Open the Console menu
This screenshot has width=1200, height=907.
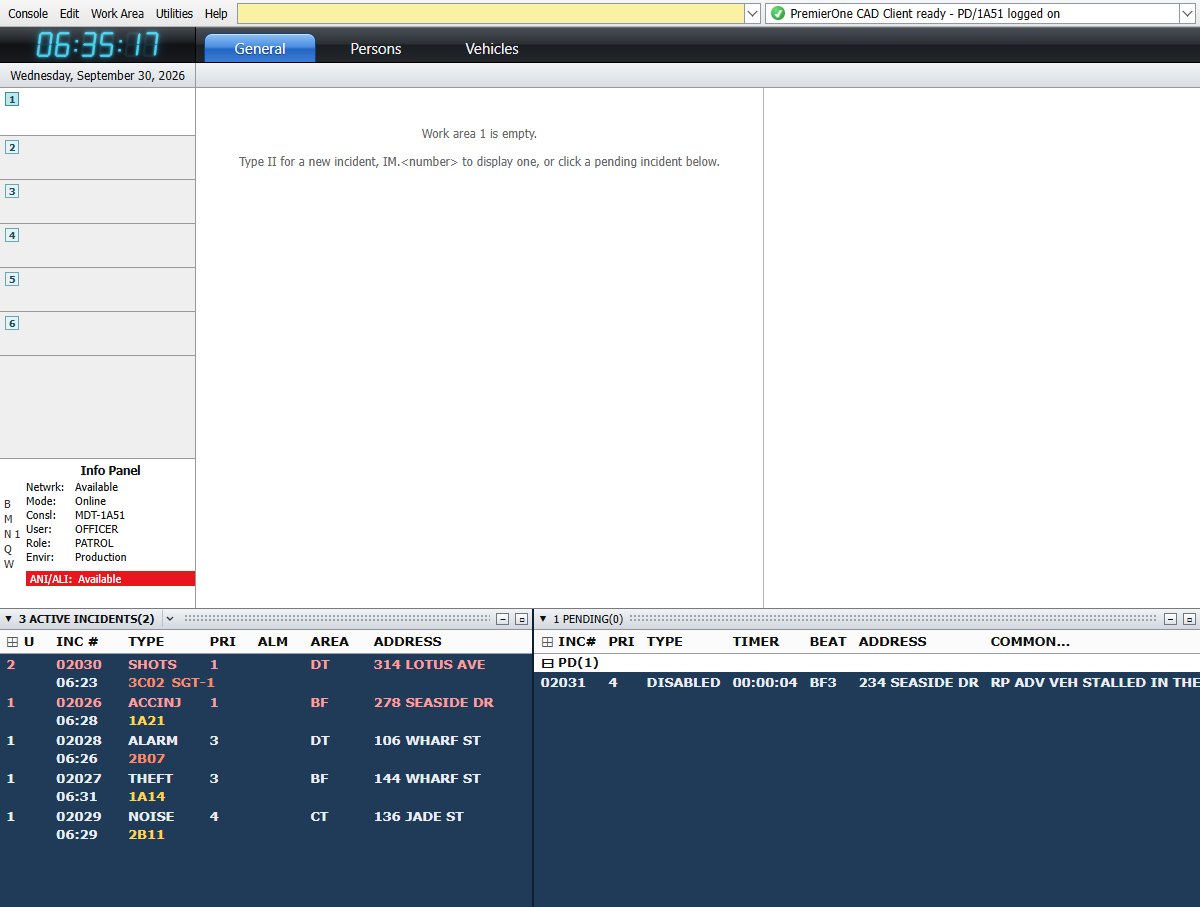[28, 14]
